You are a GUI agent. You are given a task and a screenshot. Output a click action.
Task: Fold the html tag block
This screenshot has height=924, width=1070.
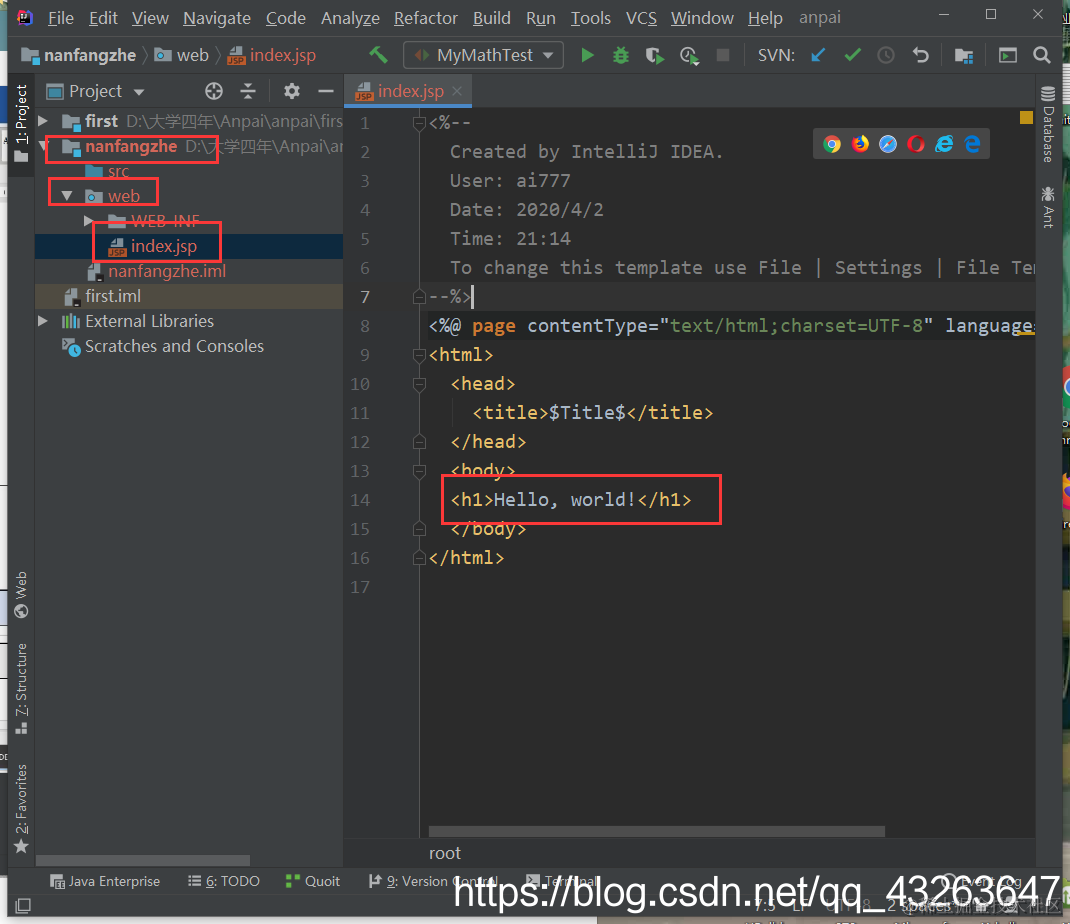coord(419,355)
